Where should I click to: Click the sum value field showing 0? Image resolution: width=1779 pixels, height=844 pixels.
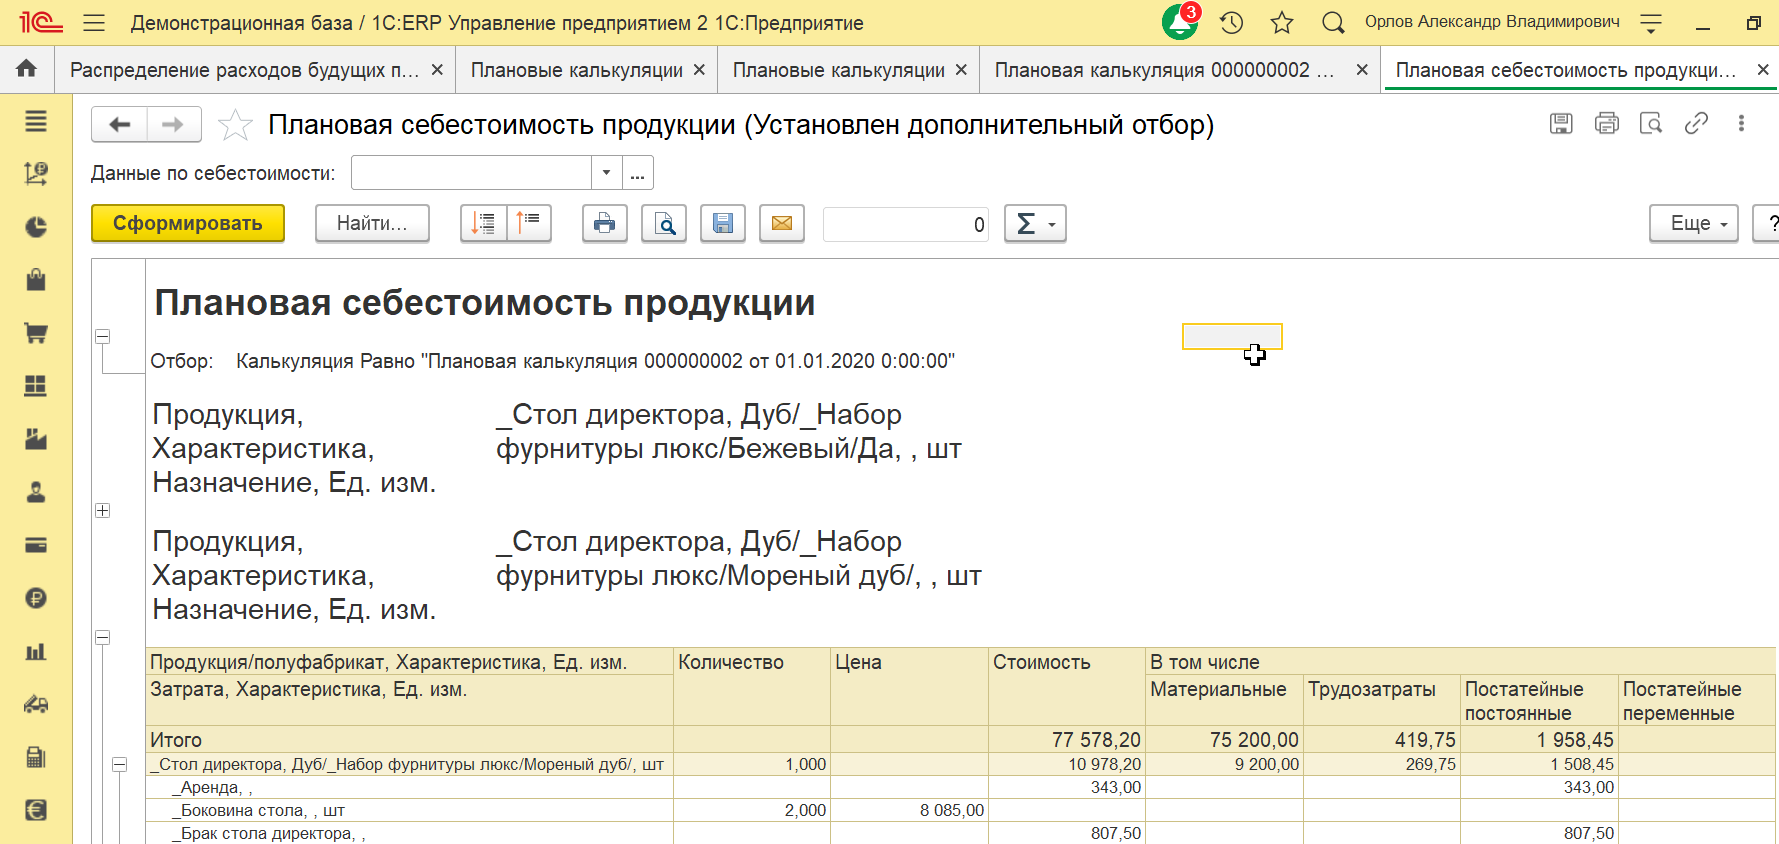pyautogui.click(x=907, y=224)
